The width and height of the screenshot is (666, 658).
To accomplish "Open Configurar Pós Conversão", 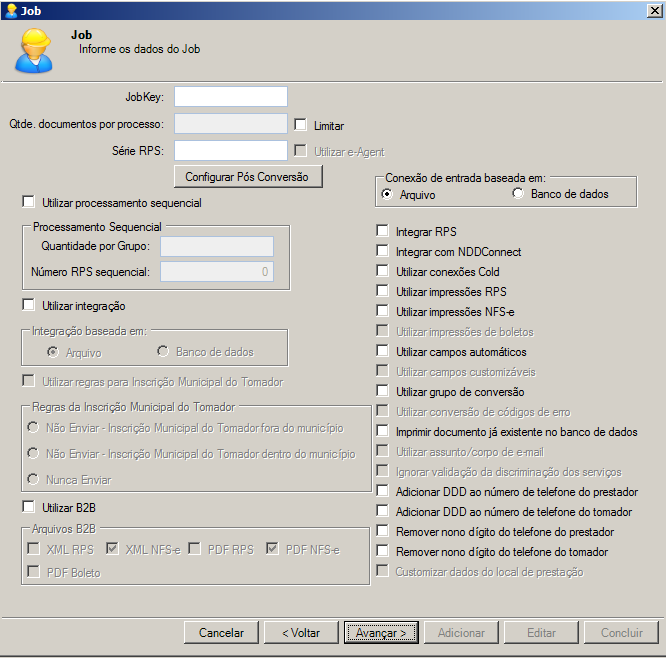I will pos(248,177).
